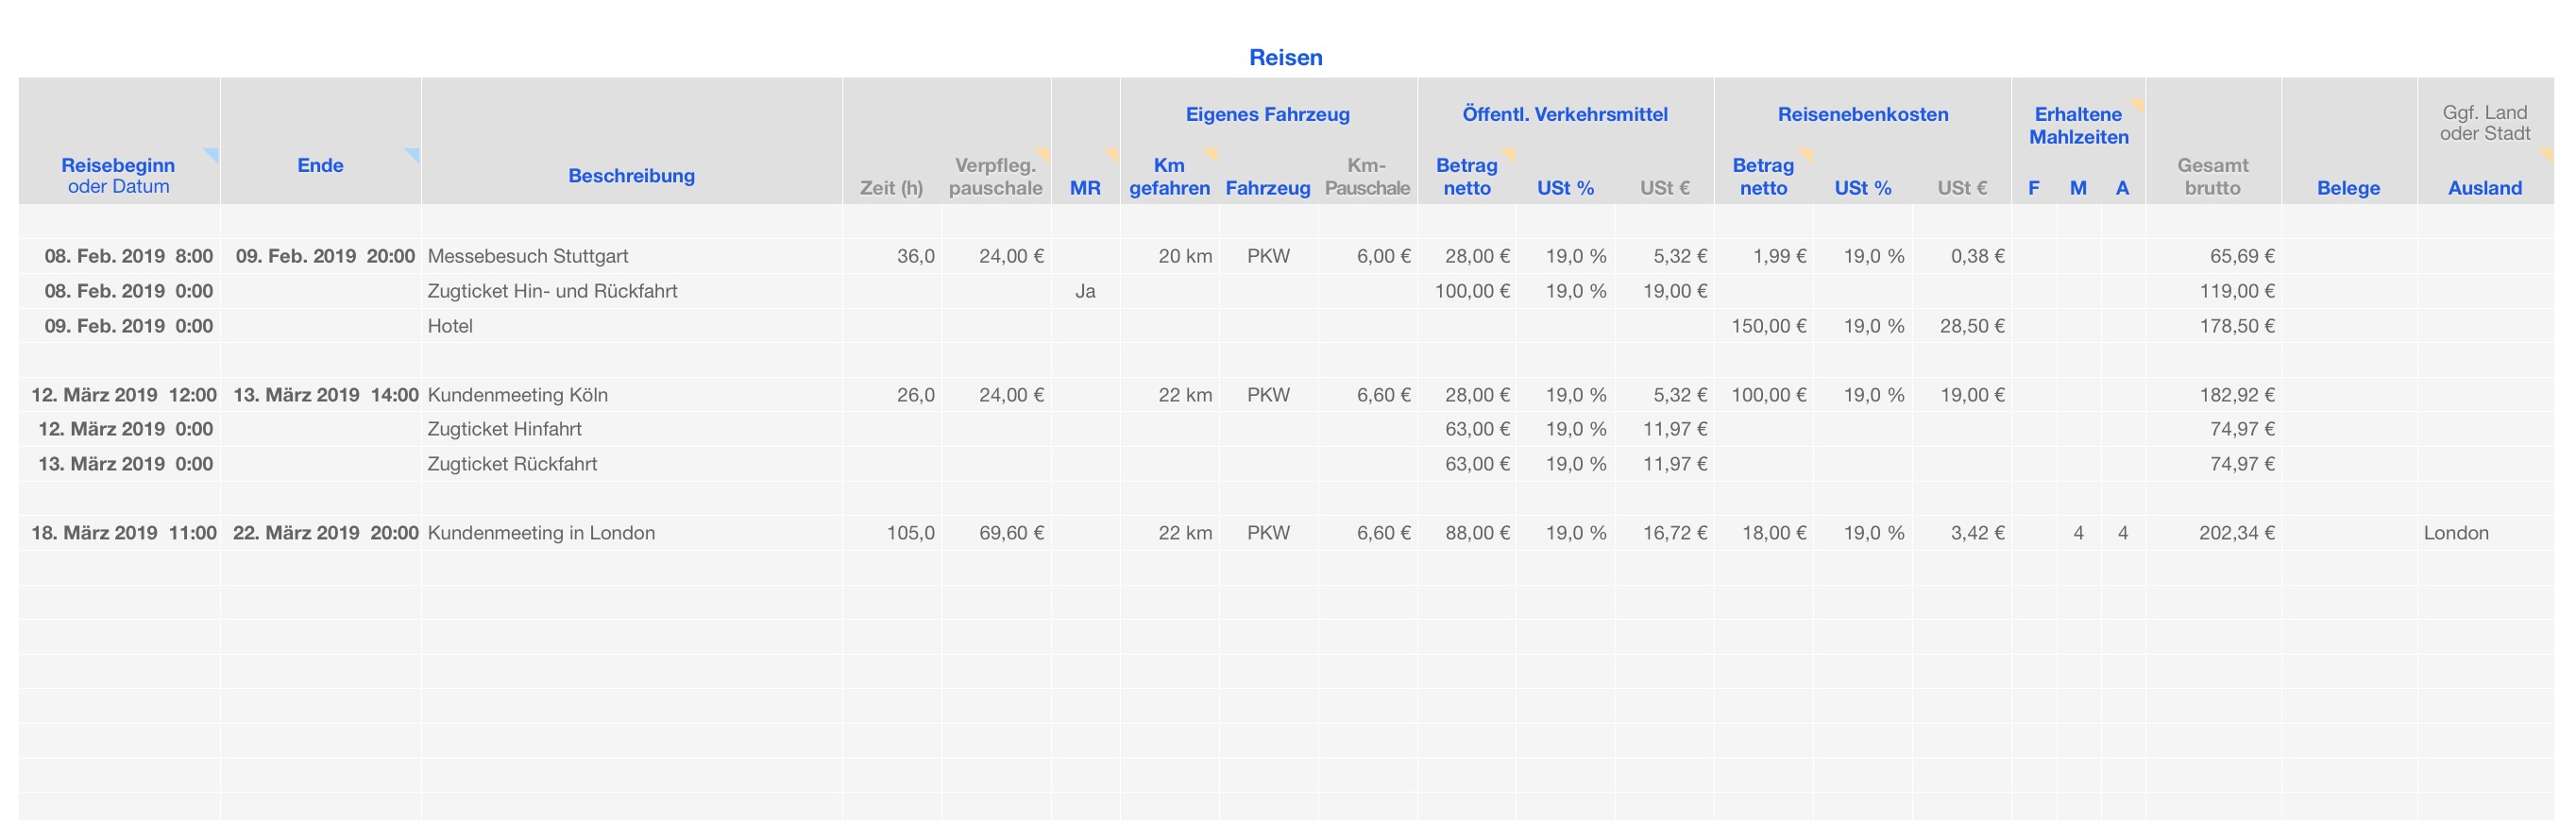Click orange comment marker on Ausland header
This screenshot has width=2576, height=820.
coord(2546,153)
